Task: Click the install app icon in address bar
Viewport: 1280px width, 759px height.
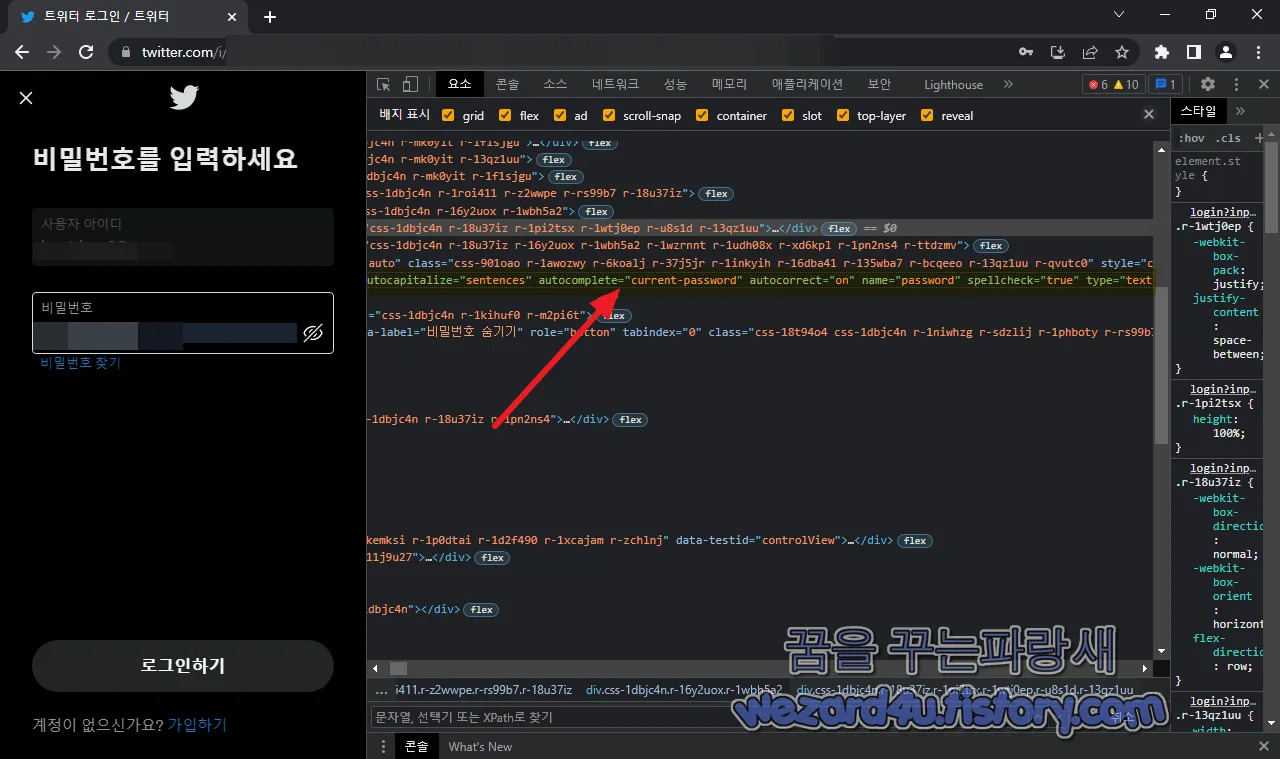Action: click(x=1058, y=52)
